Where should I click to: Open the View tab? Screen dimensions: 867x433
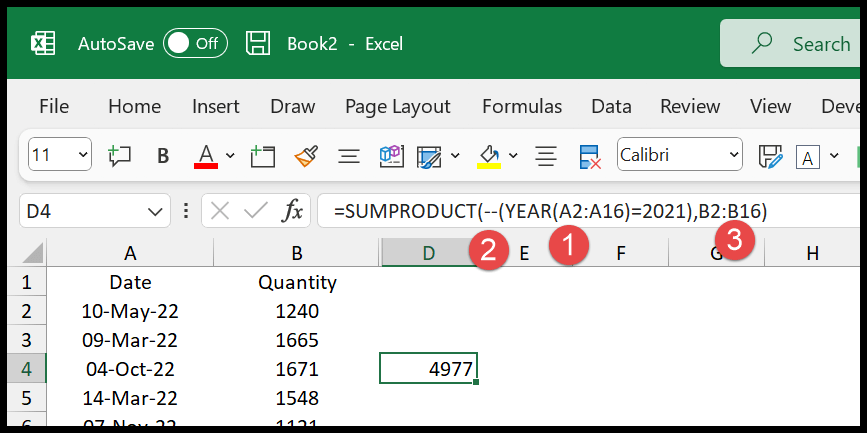coord(770,106)
